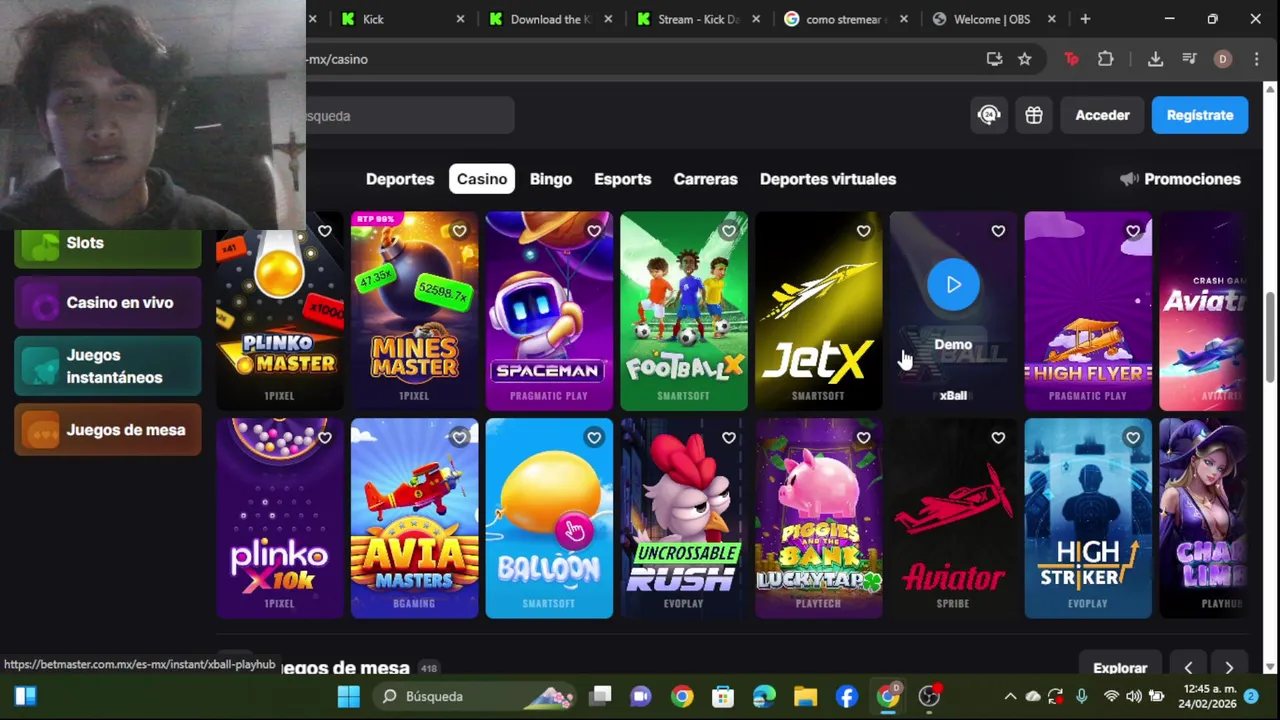Open Casino en vivo sidebar category

[108, 302]
